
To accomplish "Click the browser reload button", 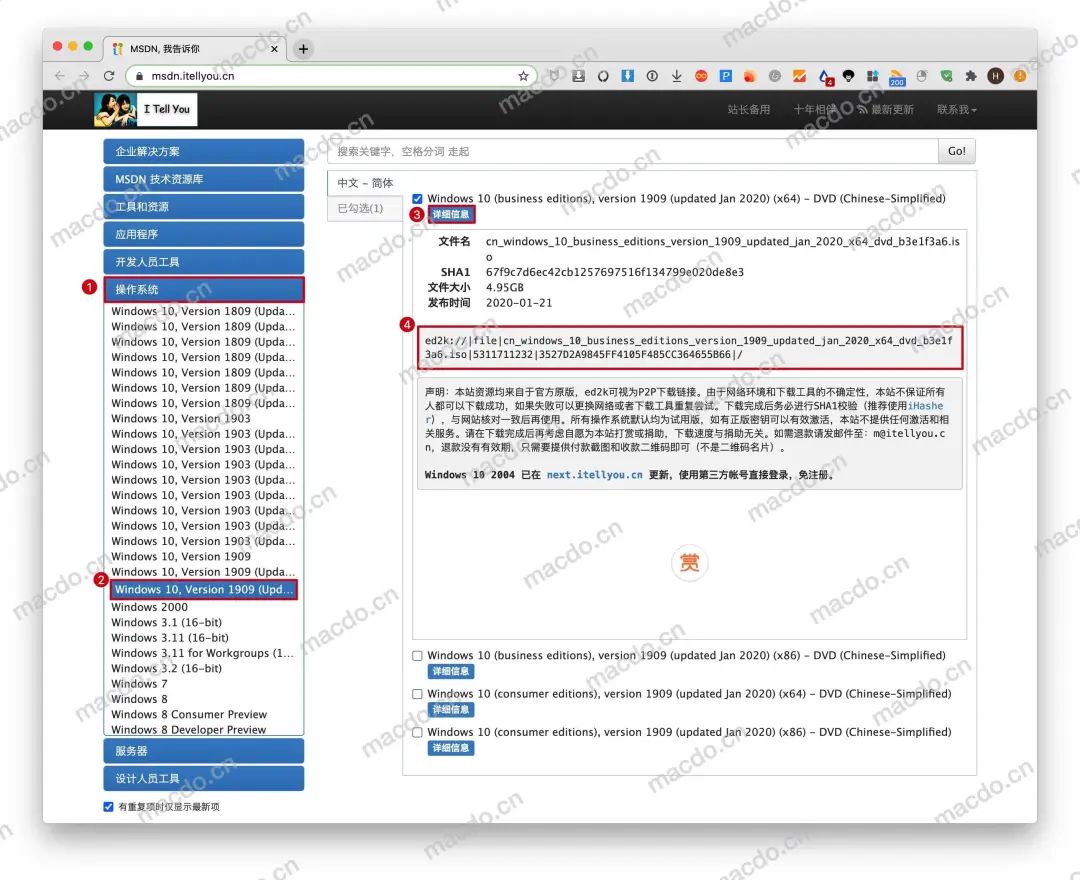I will click(x=108, y=76).
